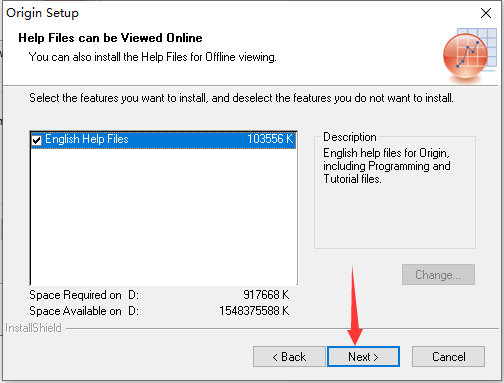Click the Description group box label
Screen dimensions: 504x383
tap(350, 137)
